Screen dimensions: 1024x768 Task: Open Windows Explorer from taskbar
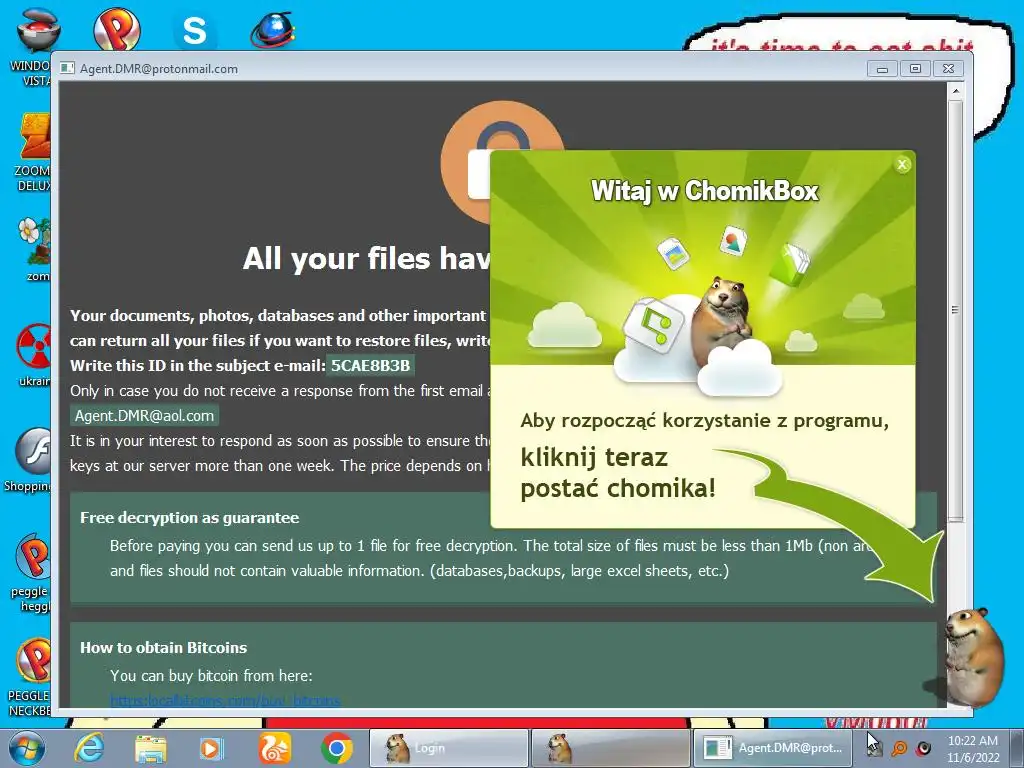150,748
